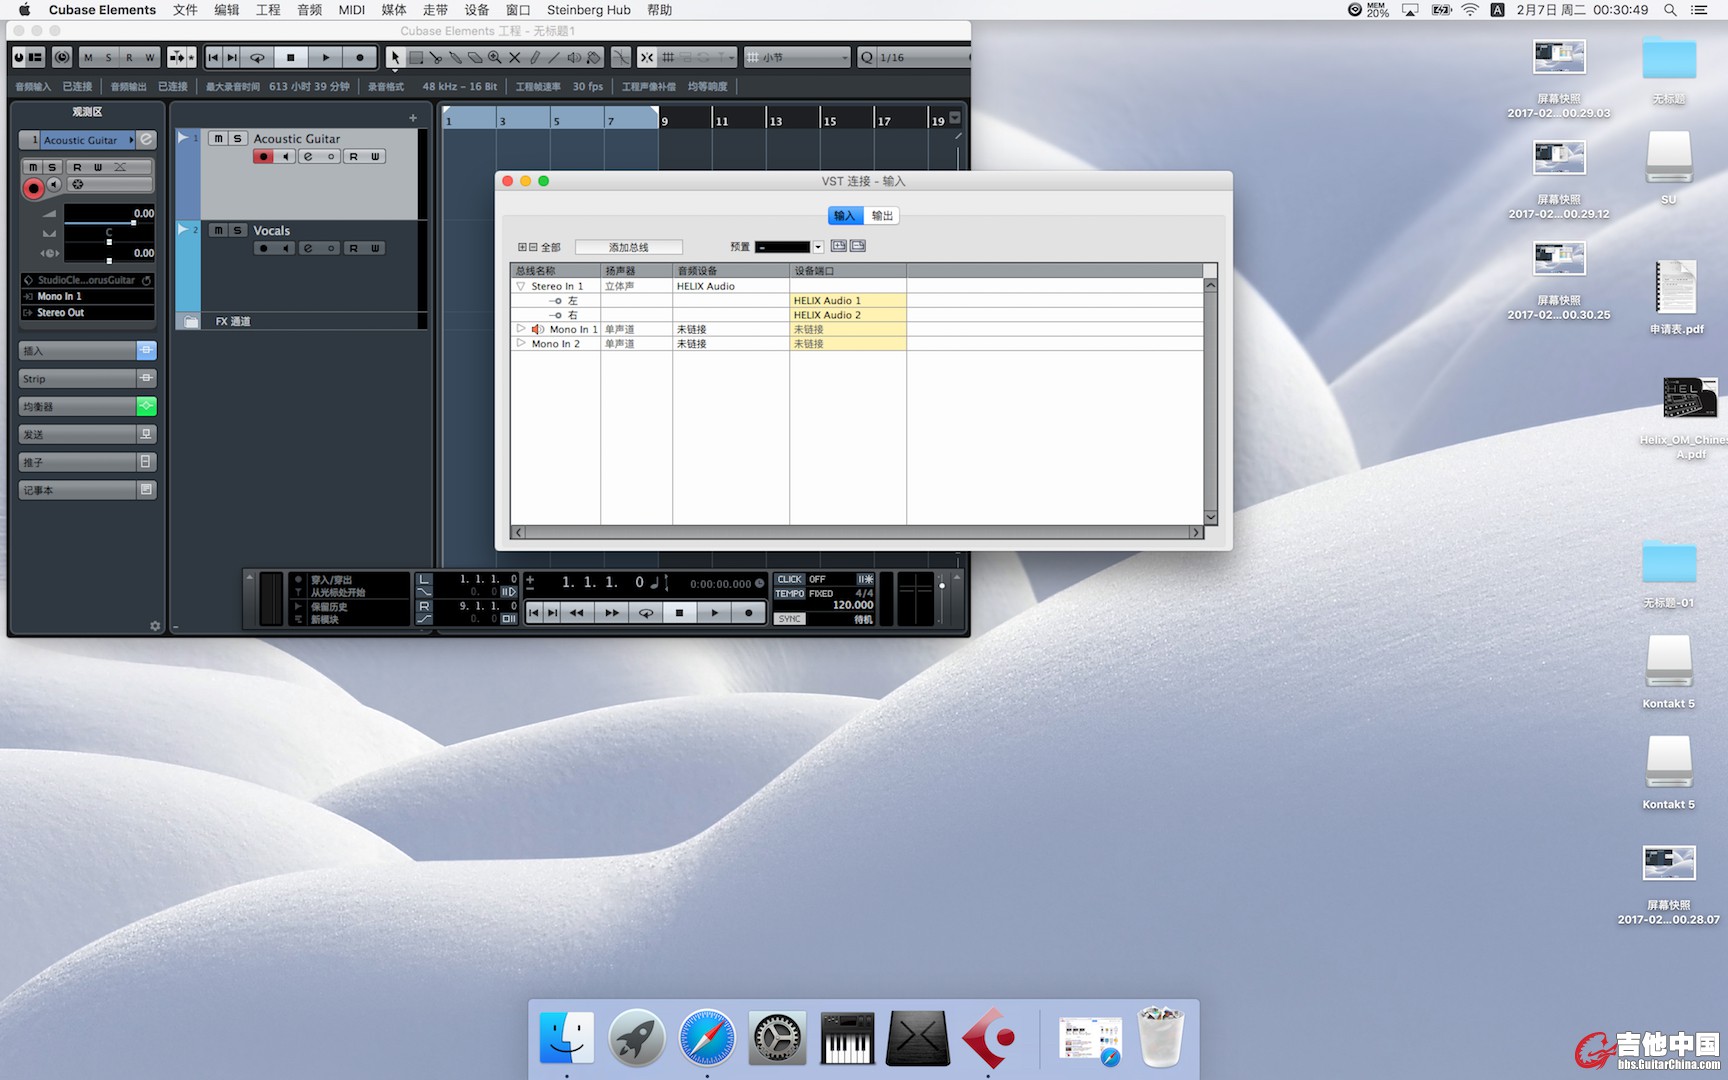This screenshot has height=1080, width=1728.
Task: Click toolbar Play button
Action: pyautogui.click(x=326, y=58)
